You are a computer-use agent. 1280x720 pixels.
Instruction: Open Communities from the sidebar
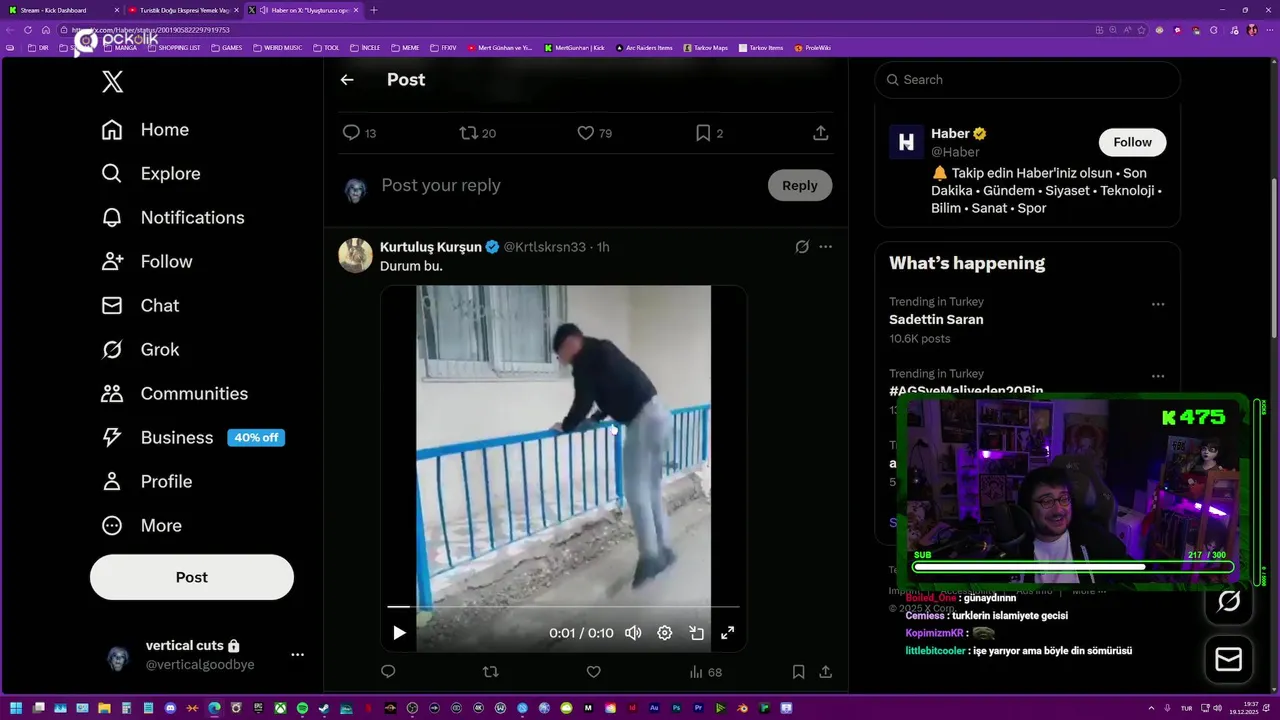pos(174,394)
